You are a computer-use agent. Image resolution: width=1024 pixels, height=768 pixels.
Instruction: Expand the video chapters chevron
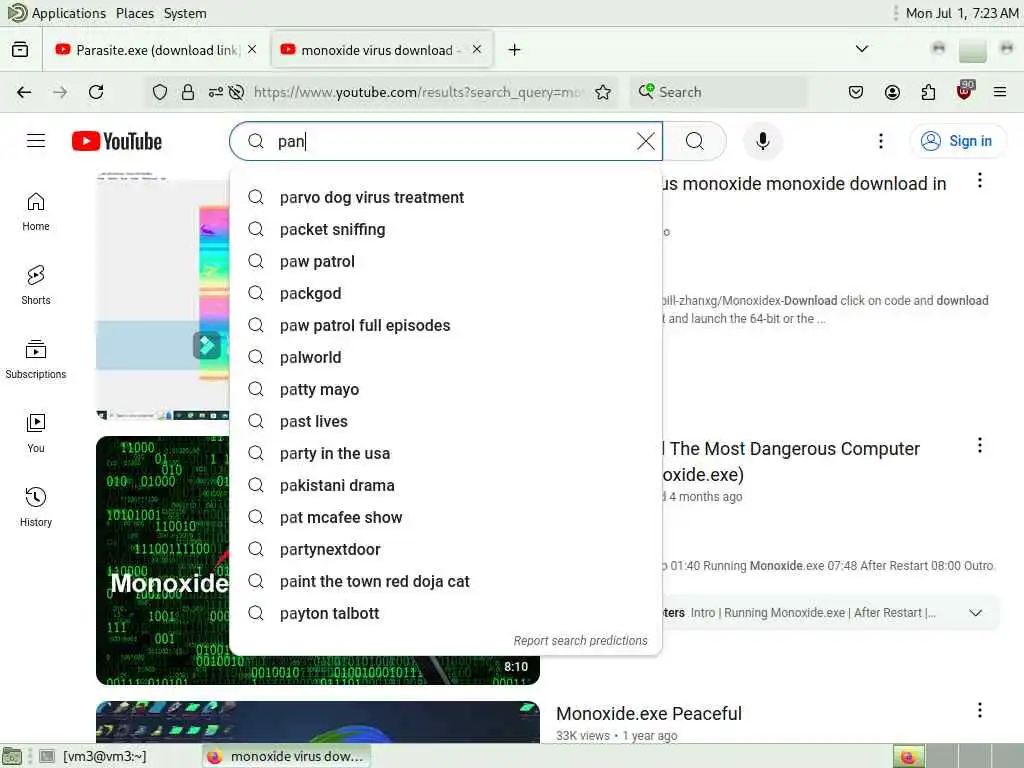click(976, 613)
